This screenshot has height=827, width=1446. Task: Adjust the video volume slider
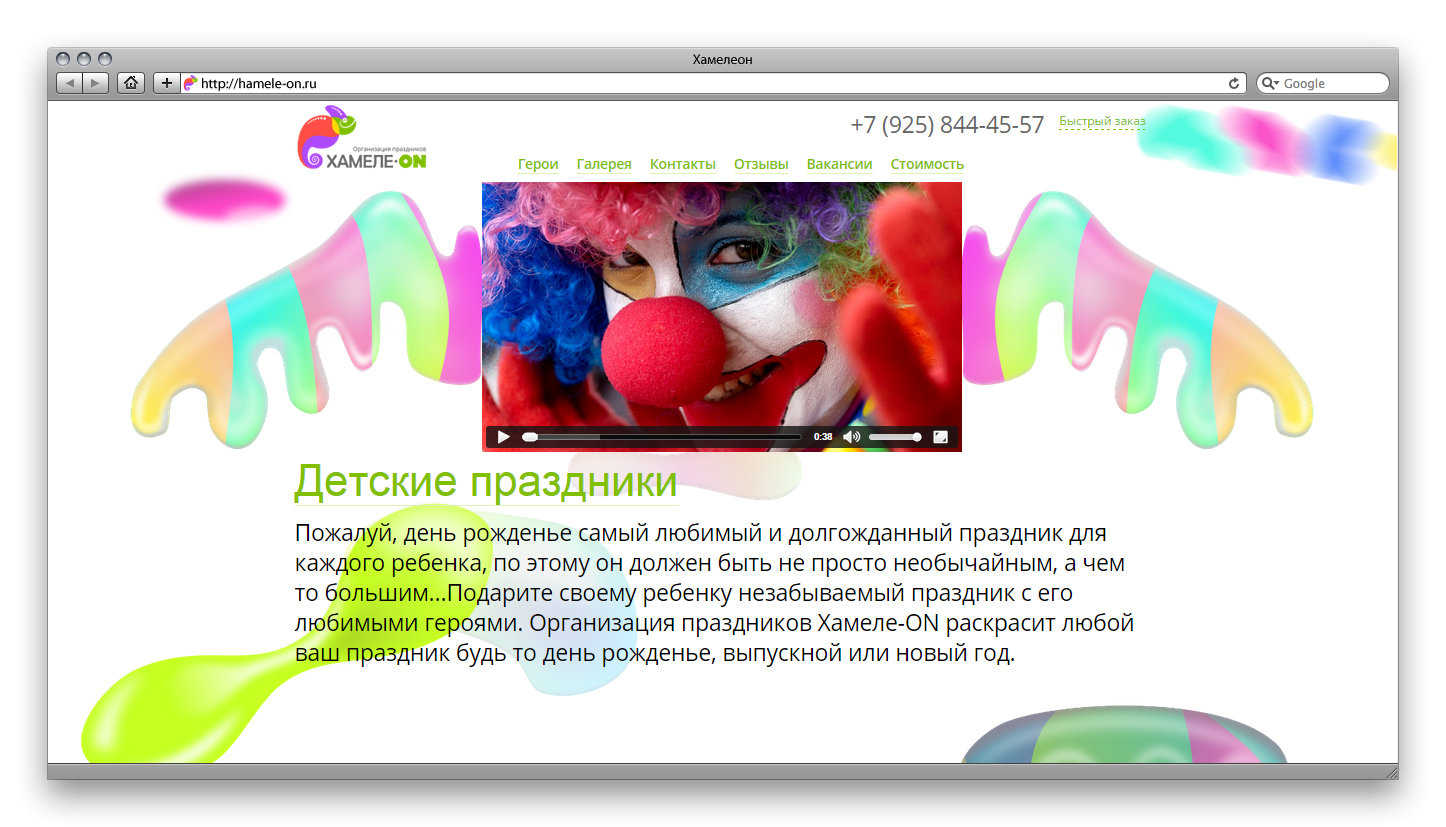click(895, 437)
